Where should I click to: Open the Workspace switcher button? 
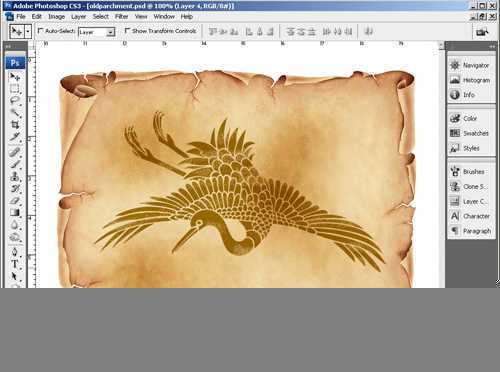coord(482,32)
